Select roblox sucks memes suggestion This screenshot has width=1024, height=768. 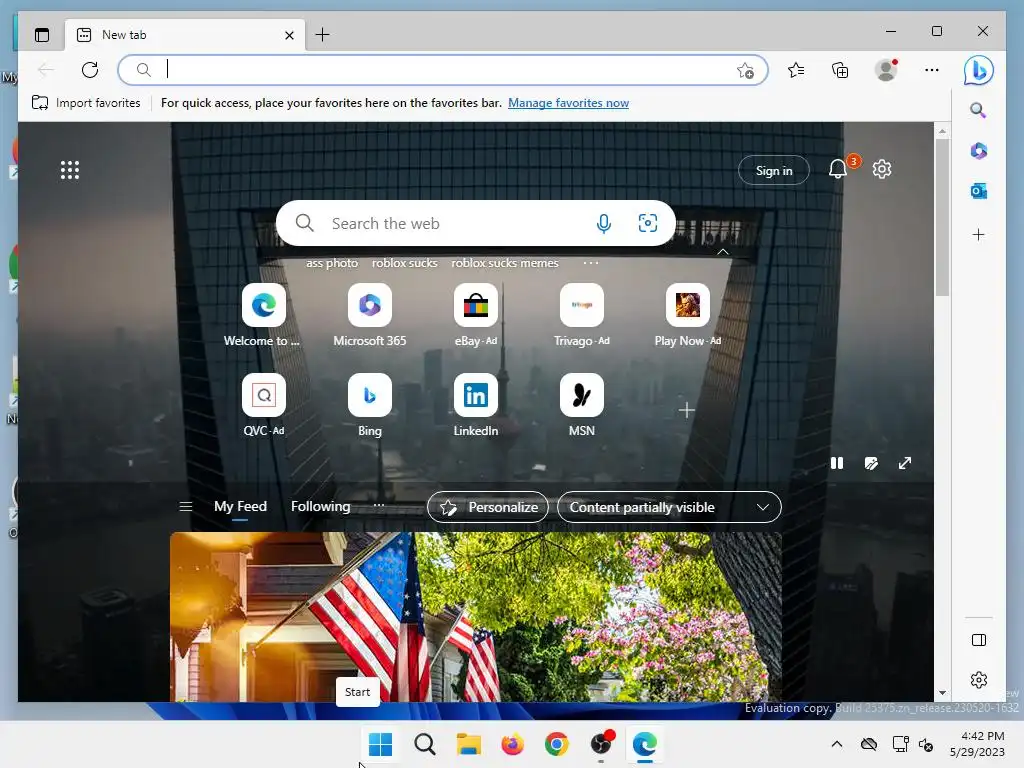pyautogui.click(x=505, y=263)
